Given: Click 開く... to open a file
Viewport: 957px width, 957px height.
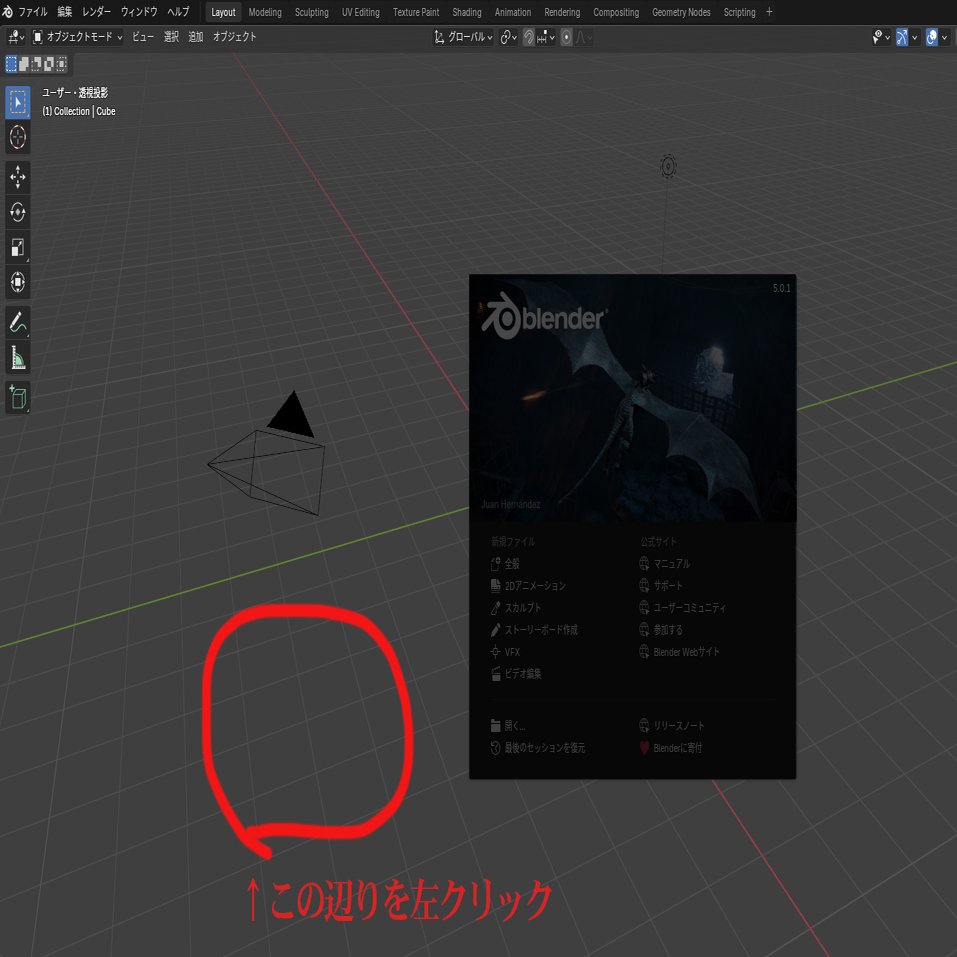Looking at the screenshot, I should 508,726.
